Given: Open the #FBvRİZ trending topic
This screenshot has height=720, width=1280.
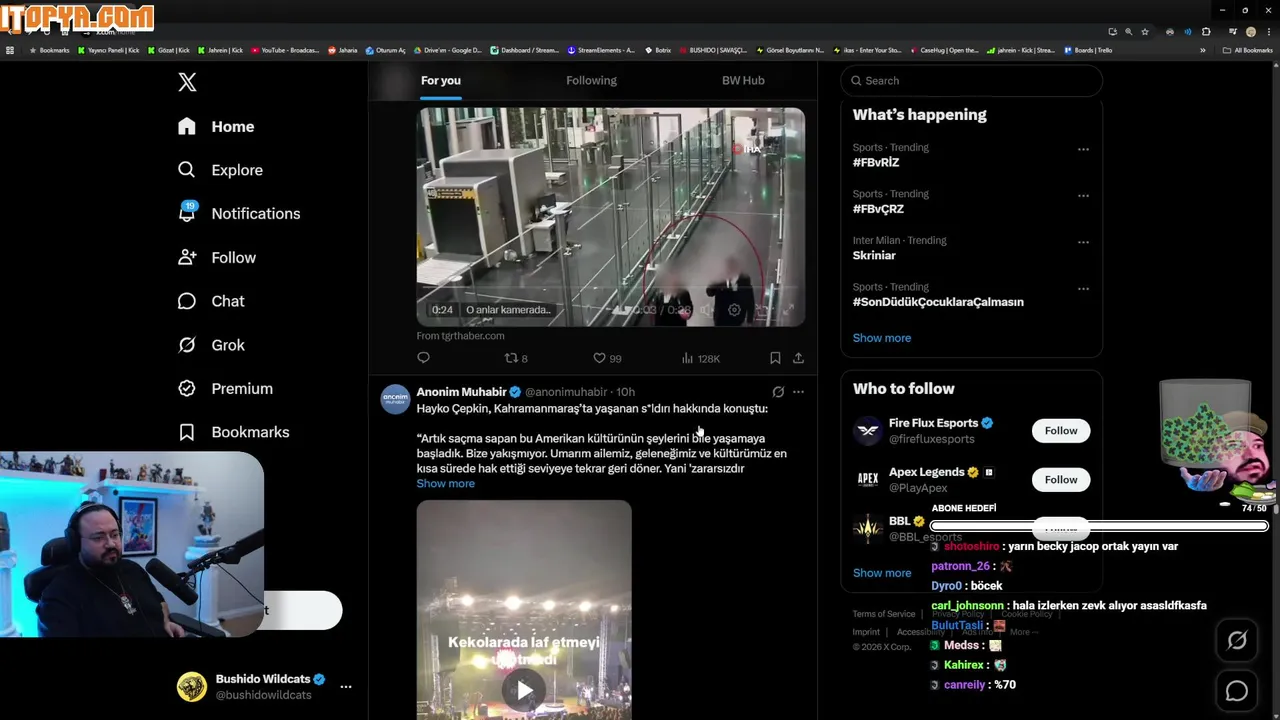Looking at the screenshot, I should tap(876, 163).
